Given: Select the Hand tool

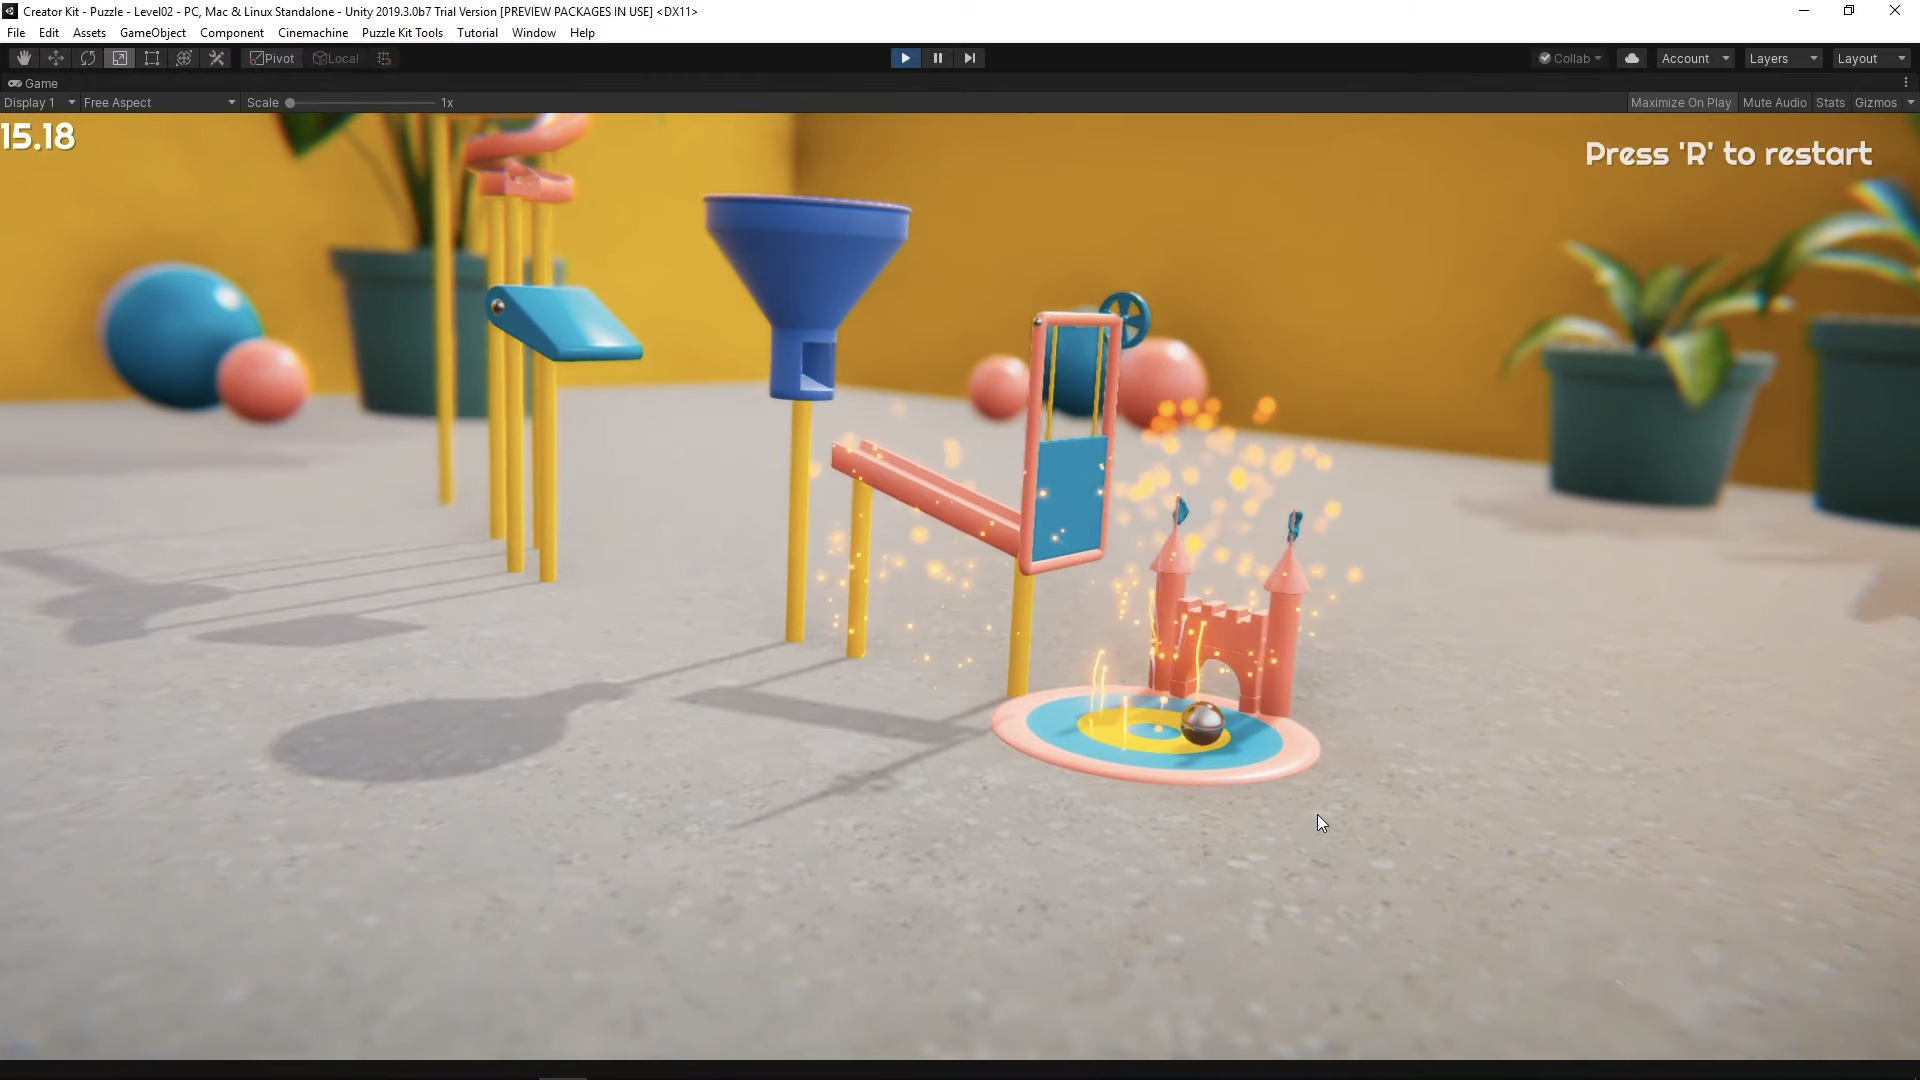Looking at the screenshot, I should (x=23, y=58).
